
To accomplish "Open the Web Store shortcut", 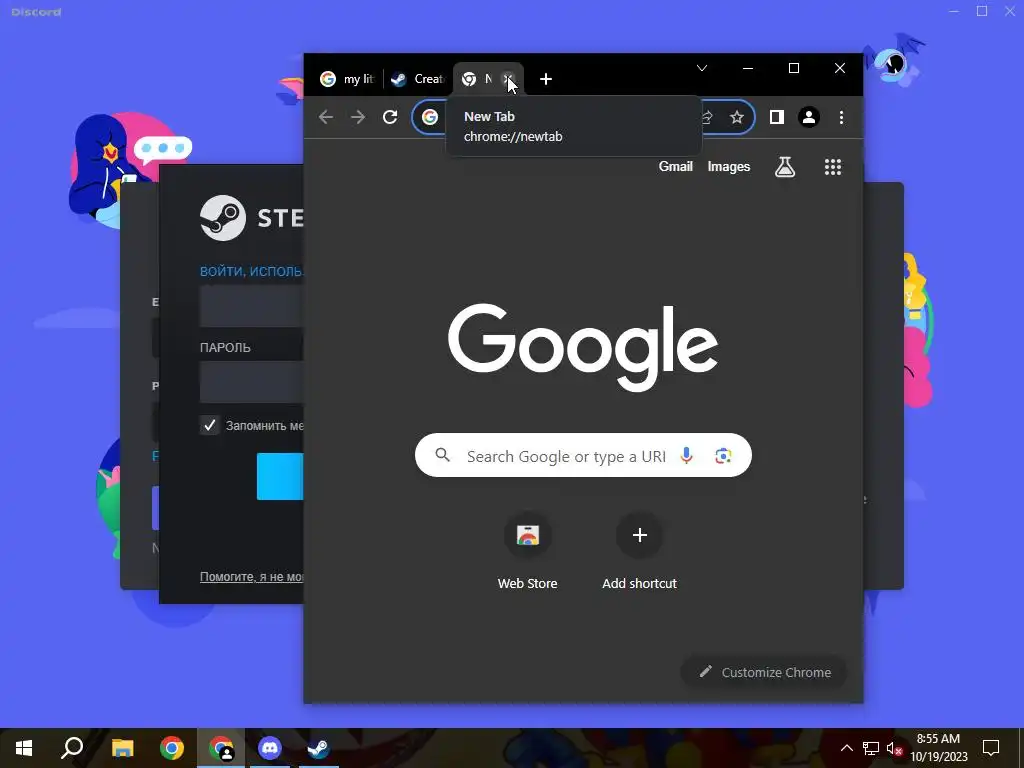I will point(528,553).
